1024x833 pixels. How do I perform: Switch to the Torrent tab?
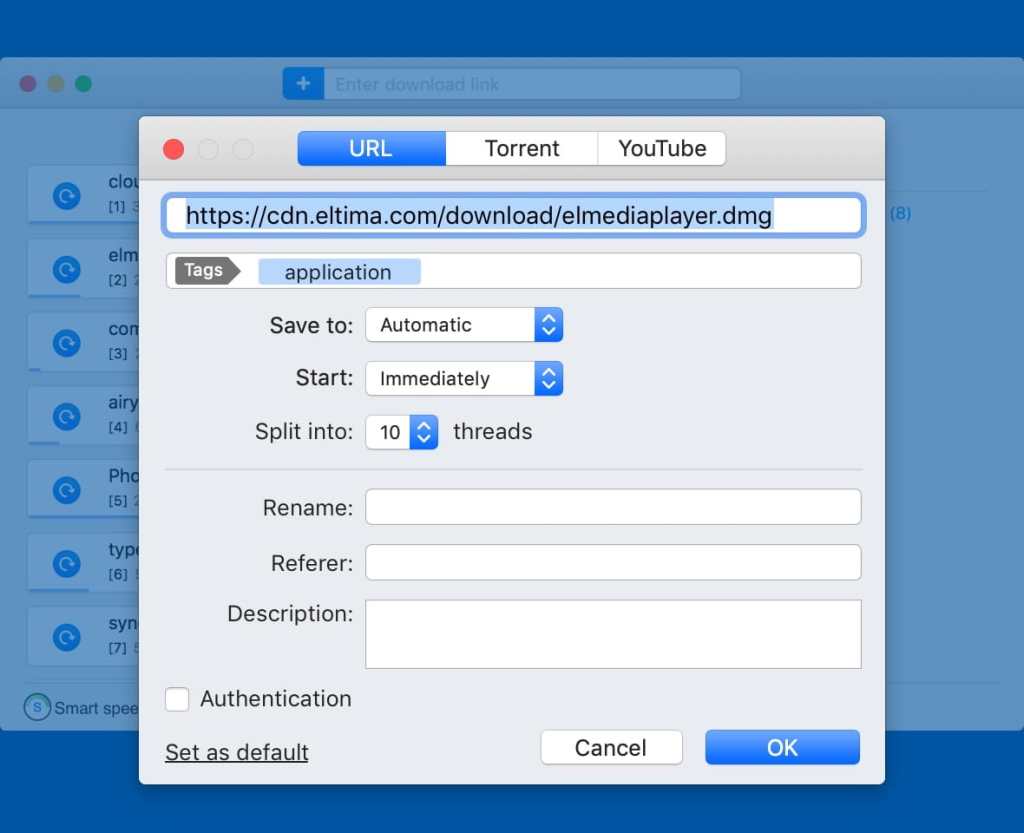521,149
